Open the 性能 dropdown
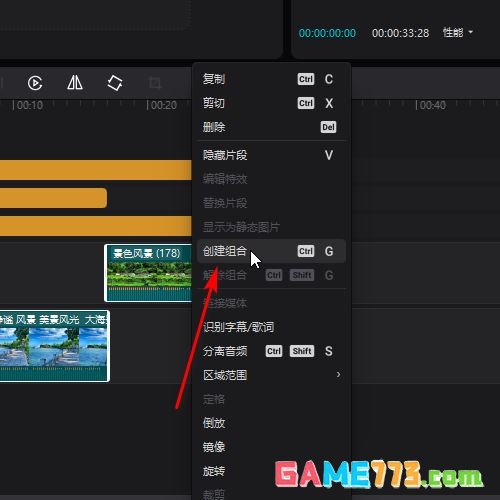500x500 pixels. click(458, 33)
